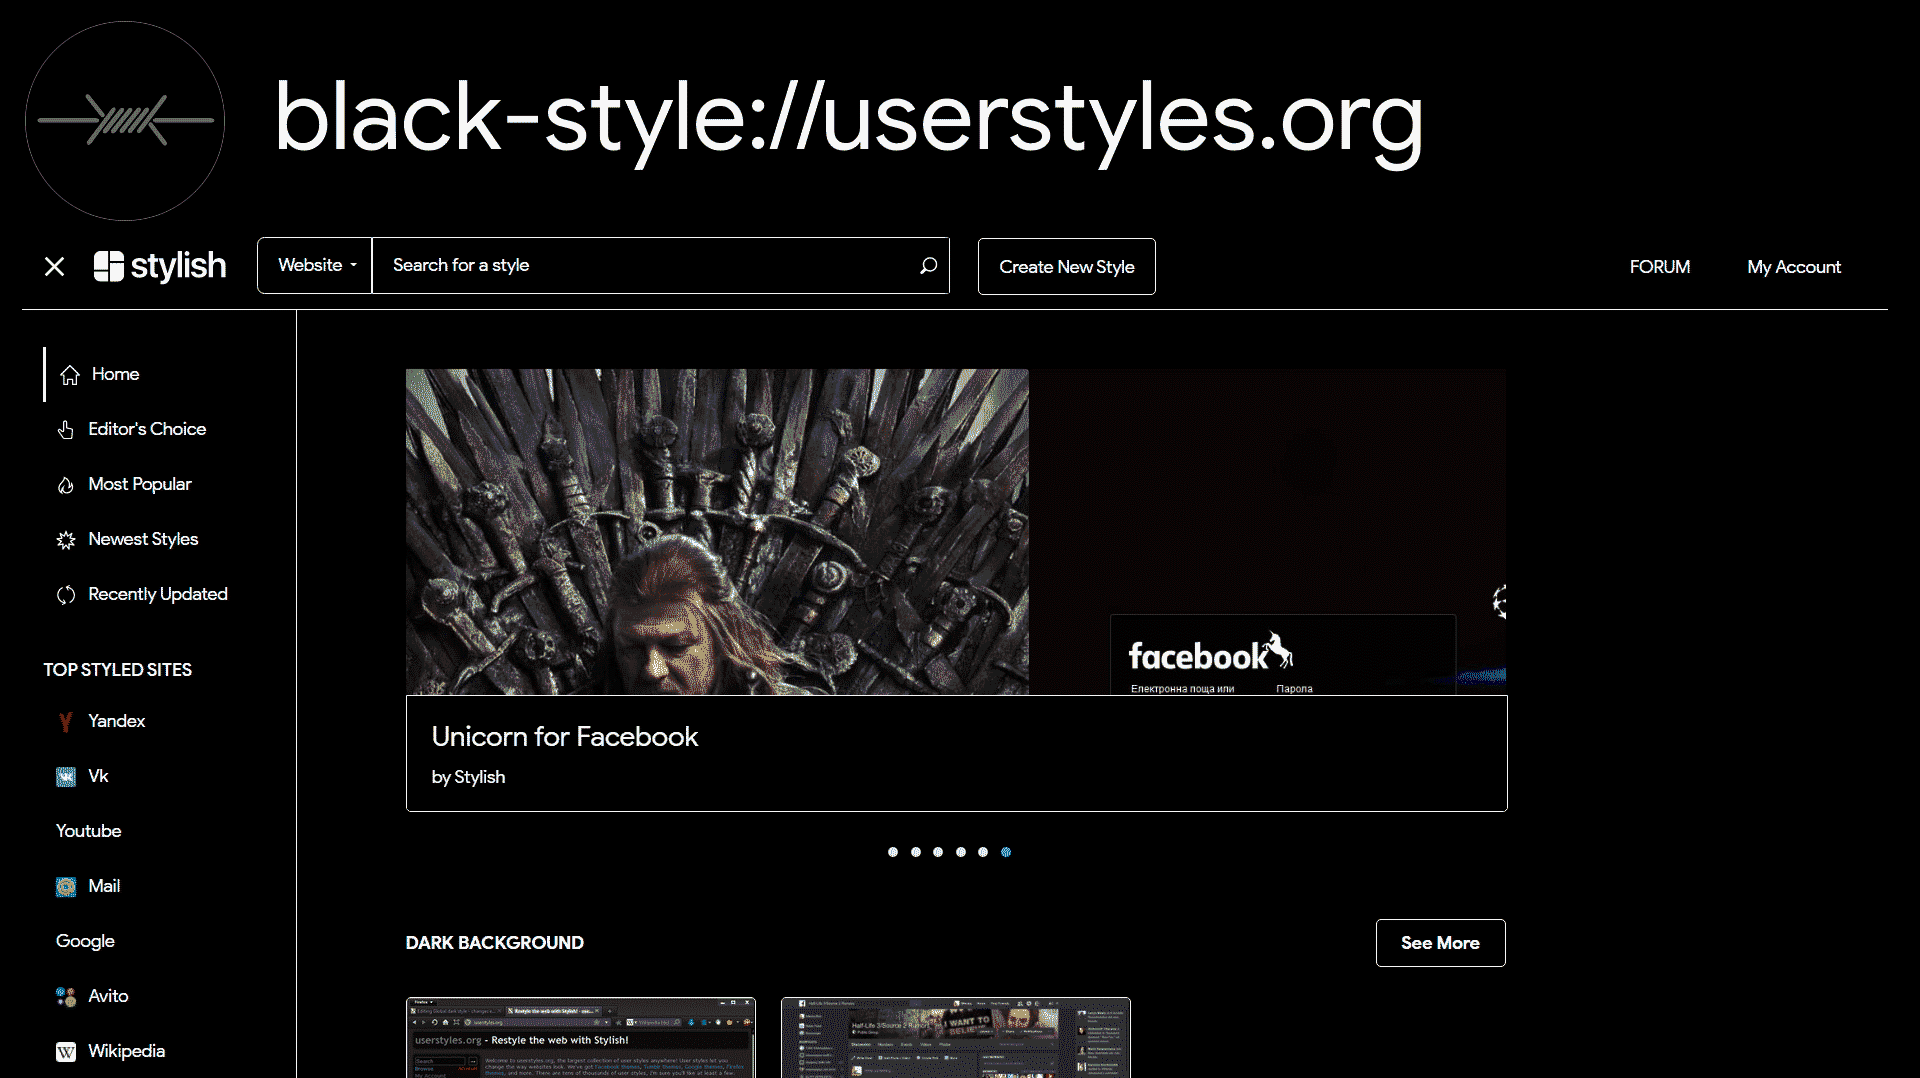Open Recently Updated
The height and width of the screenshot is (1078, 1920).
(x=158, y=594)
